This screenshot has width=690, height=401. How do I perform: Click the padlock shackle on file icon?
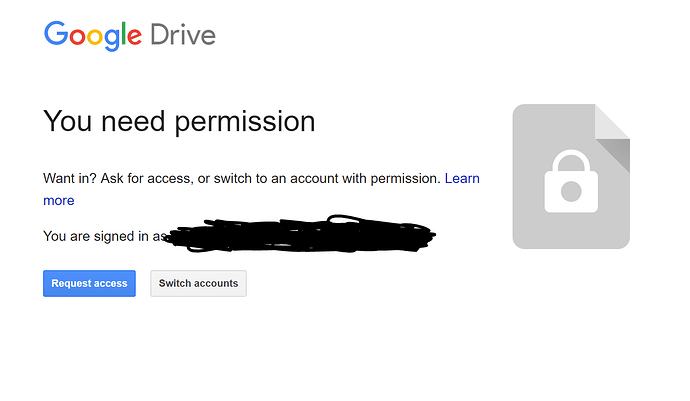click(570, 162)
